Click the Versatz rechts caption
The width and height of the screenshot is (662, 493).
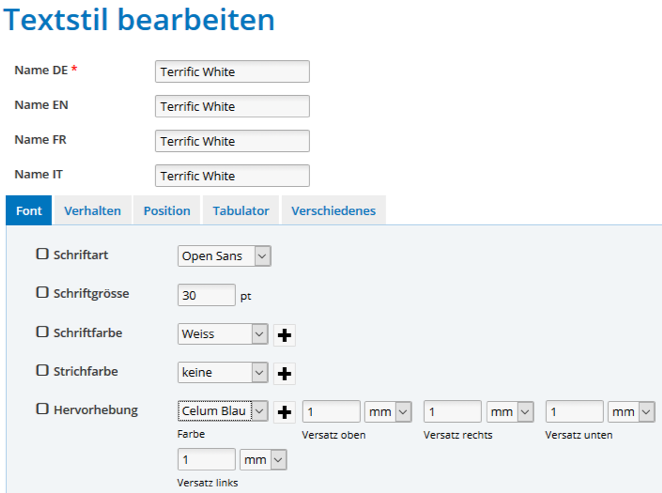(458, 435)
